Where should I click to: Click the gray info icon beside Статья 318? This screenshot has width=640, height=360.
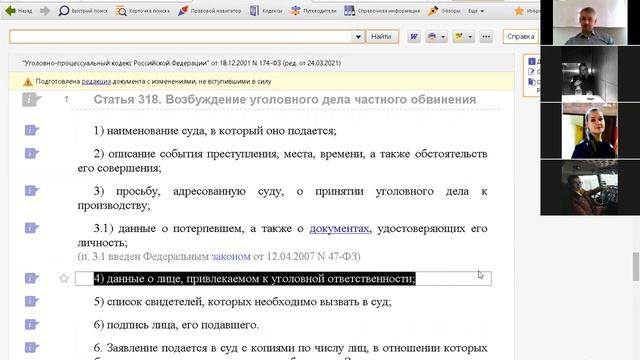click(x=31, y=99)
